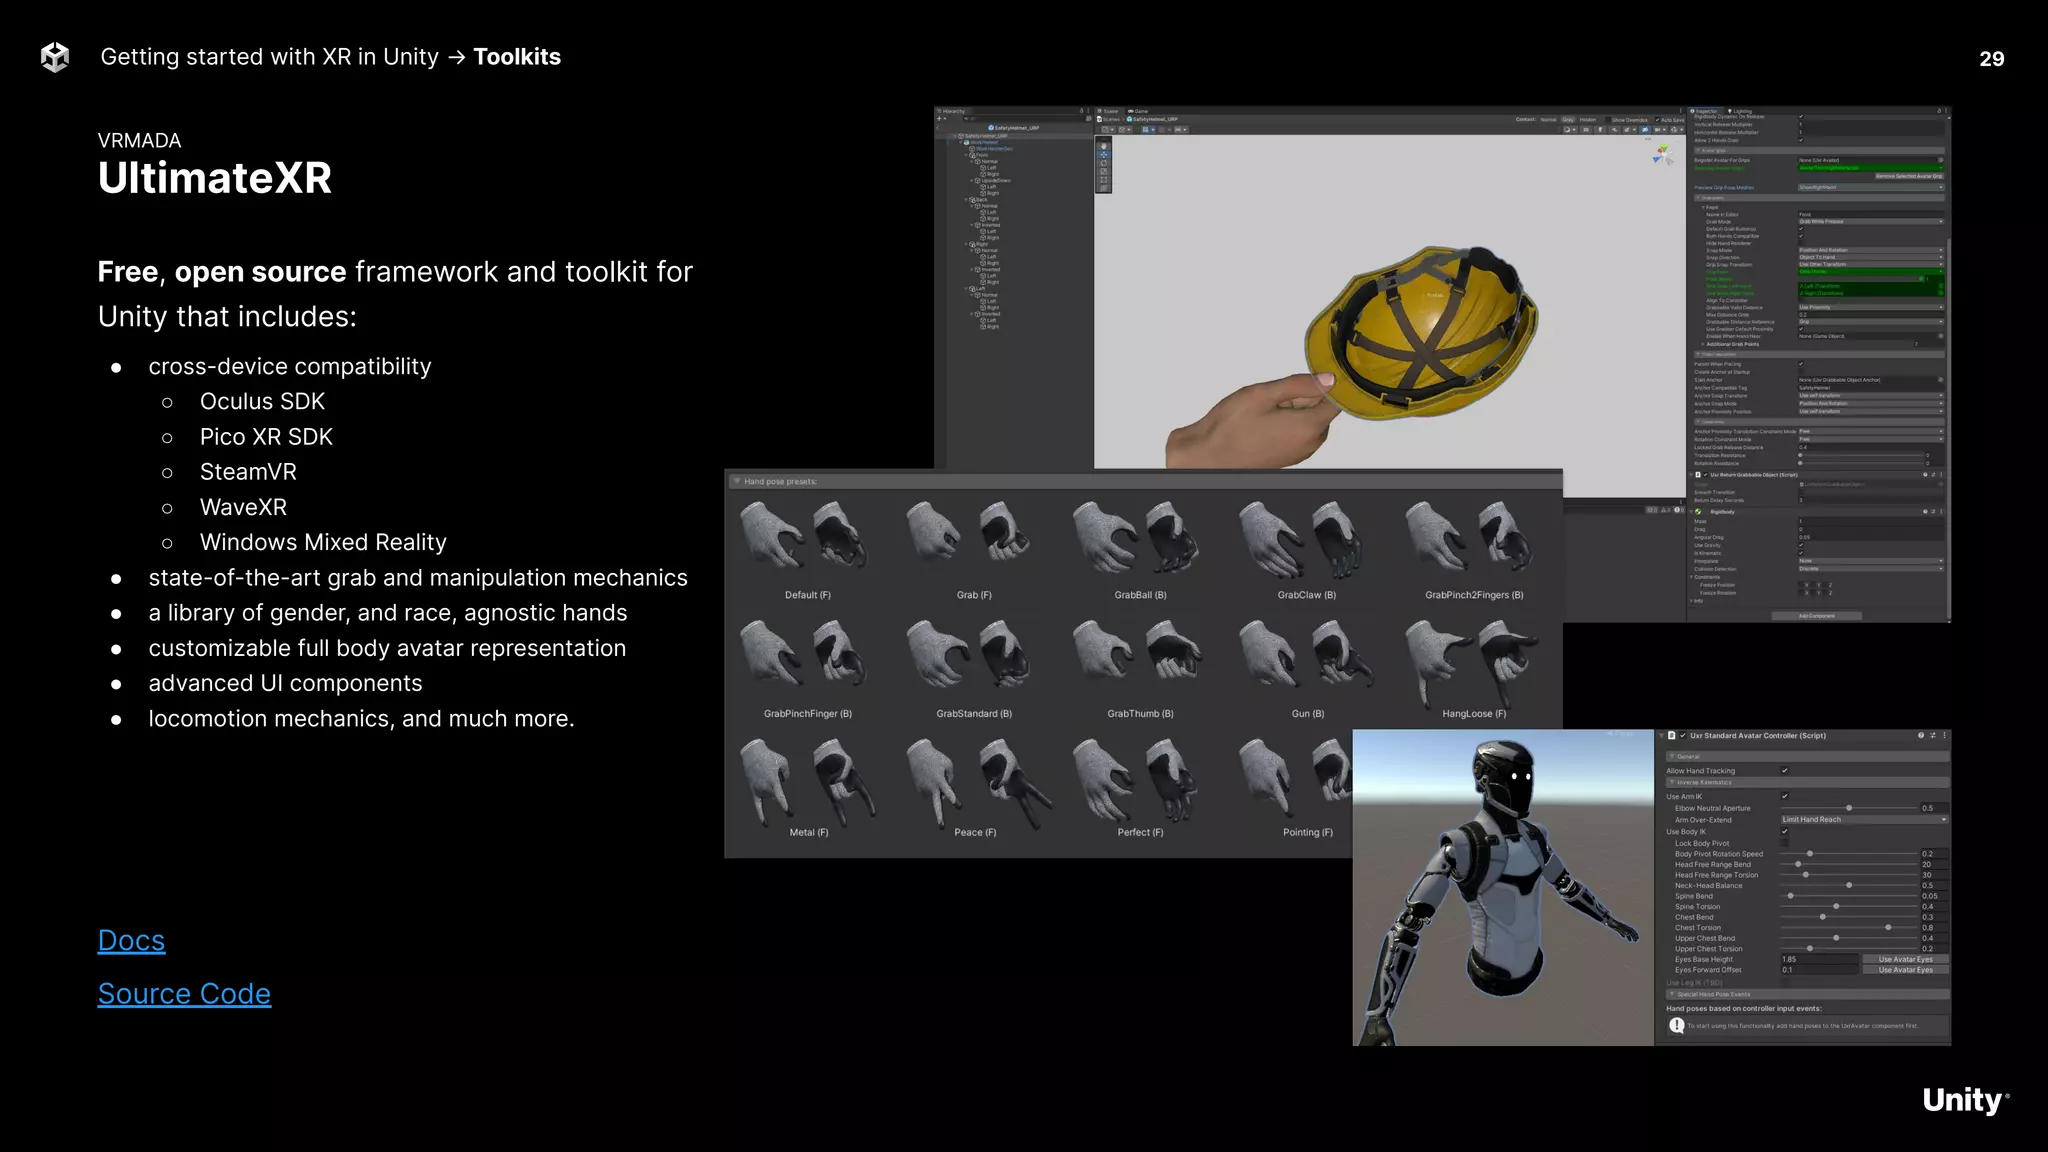Image resolution: width=2048 pixels, height=1152 pixels.
Task: Select the GrabThumb (B) hand pose preset
Action: (x=1140, y=668)
